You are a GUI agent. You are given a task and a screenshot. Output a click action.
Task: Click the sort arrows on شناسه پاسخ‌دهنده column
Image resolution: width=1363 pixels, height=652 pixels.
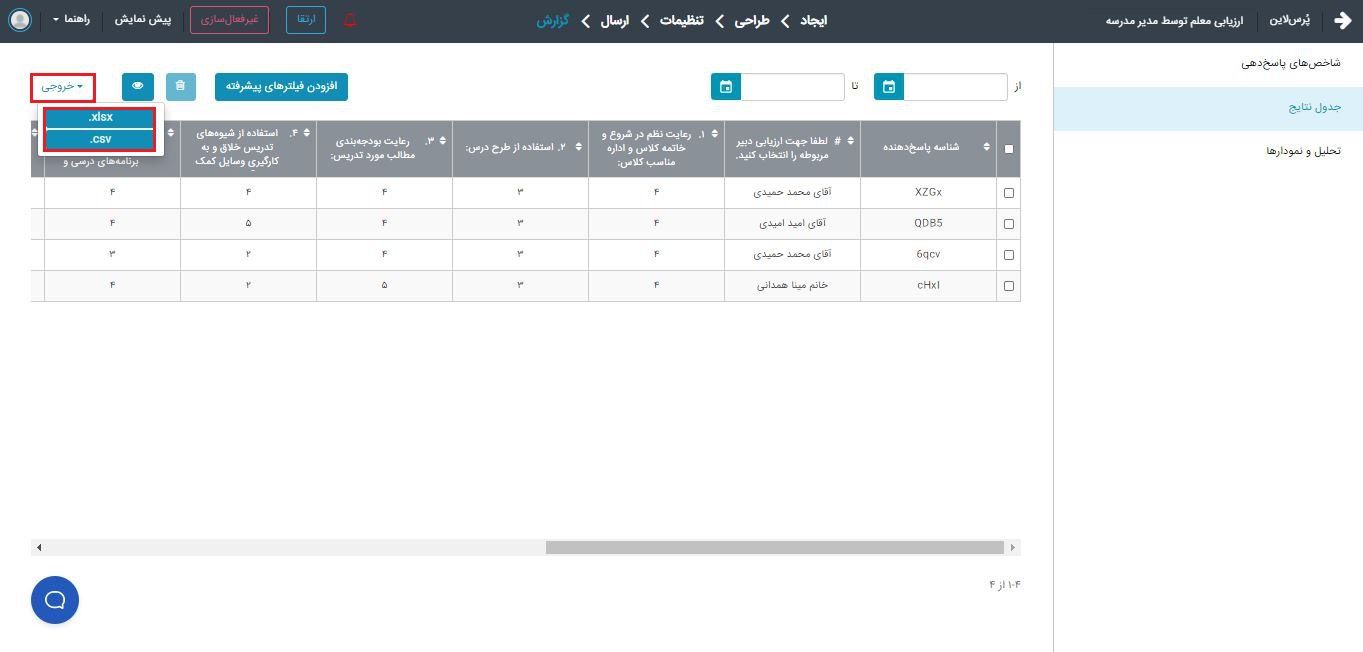coord(986,147)
